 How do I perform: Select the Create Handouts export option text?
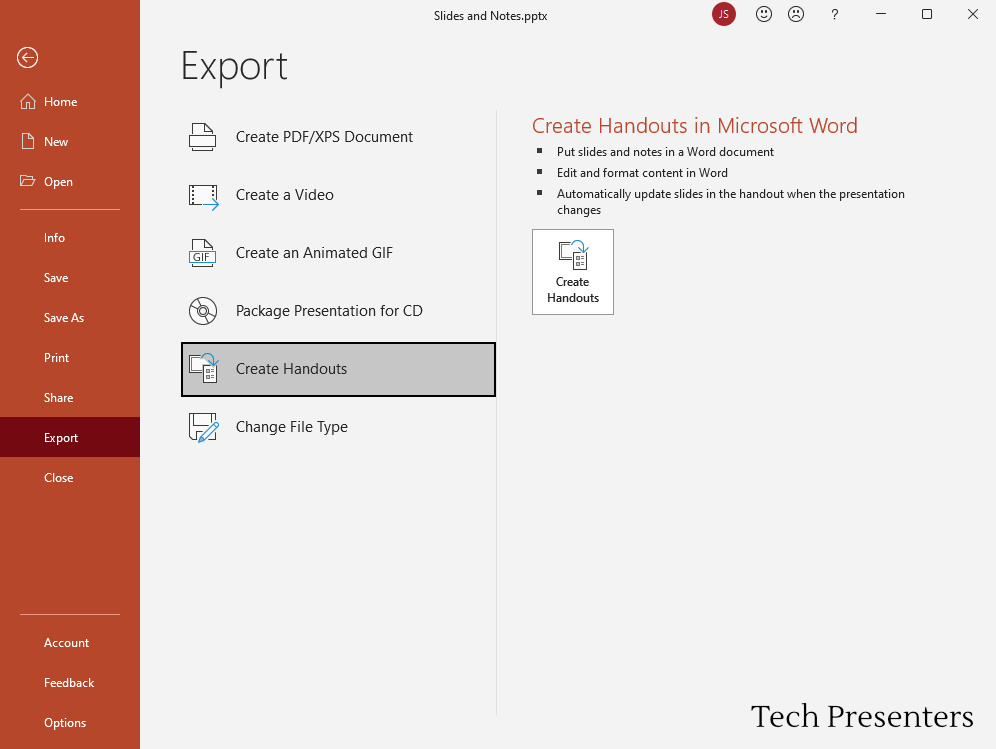coord(292,369)
